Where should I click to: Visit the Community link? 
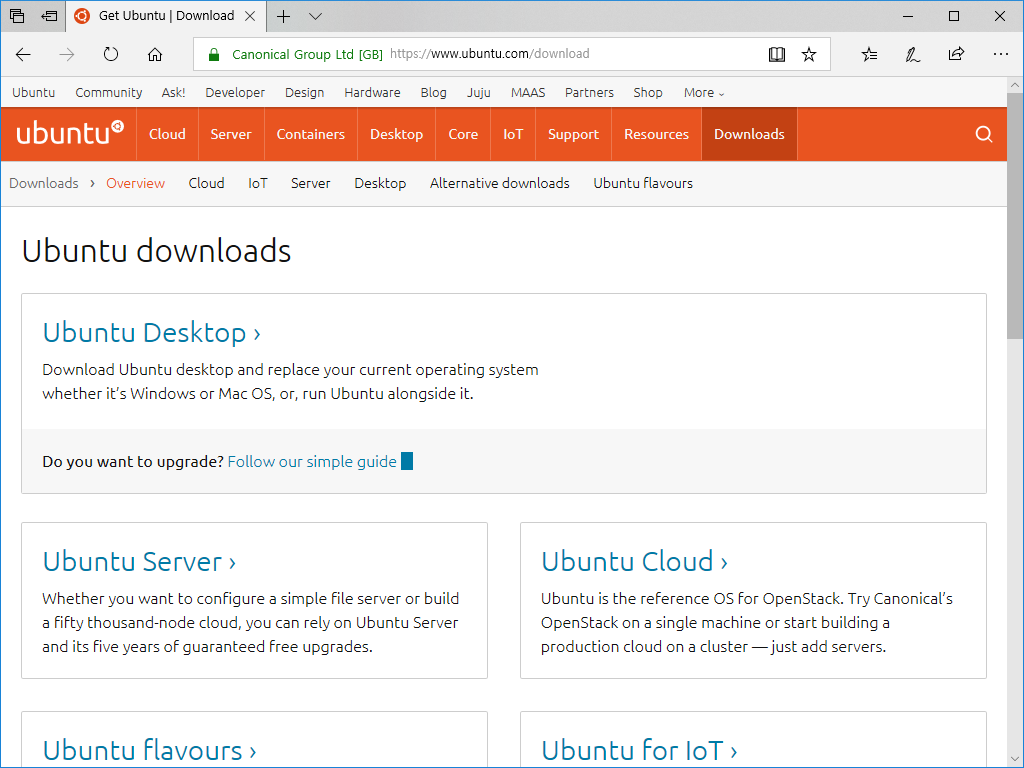pos(108,93)
